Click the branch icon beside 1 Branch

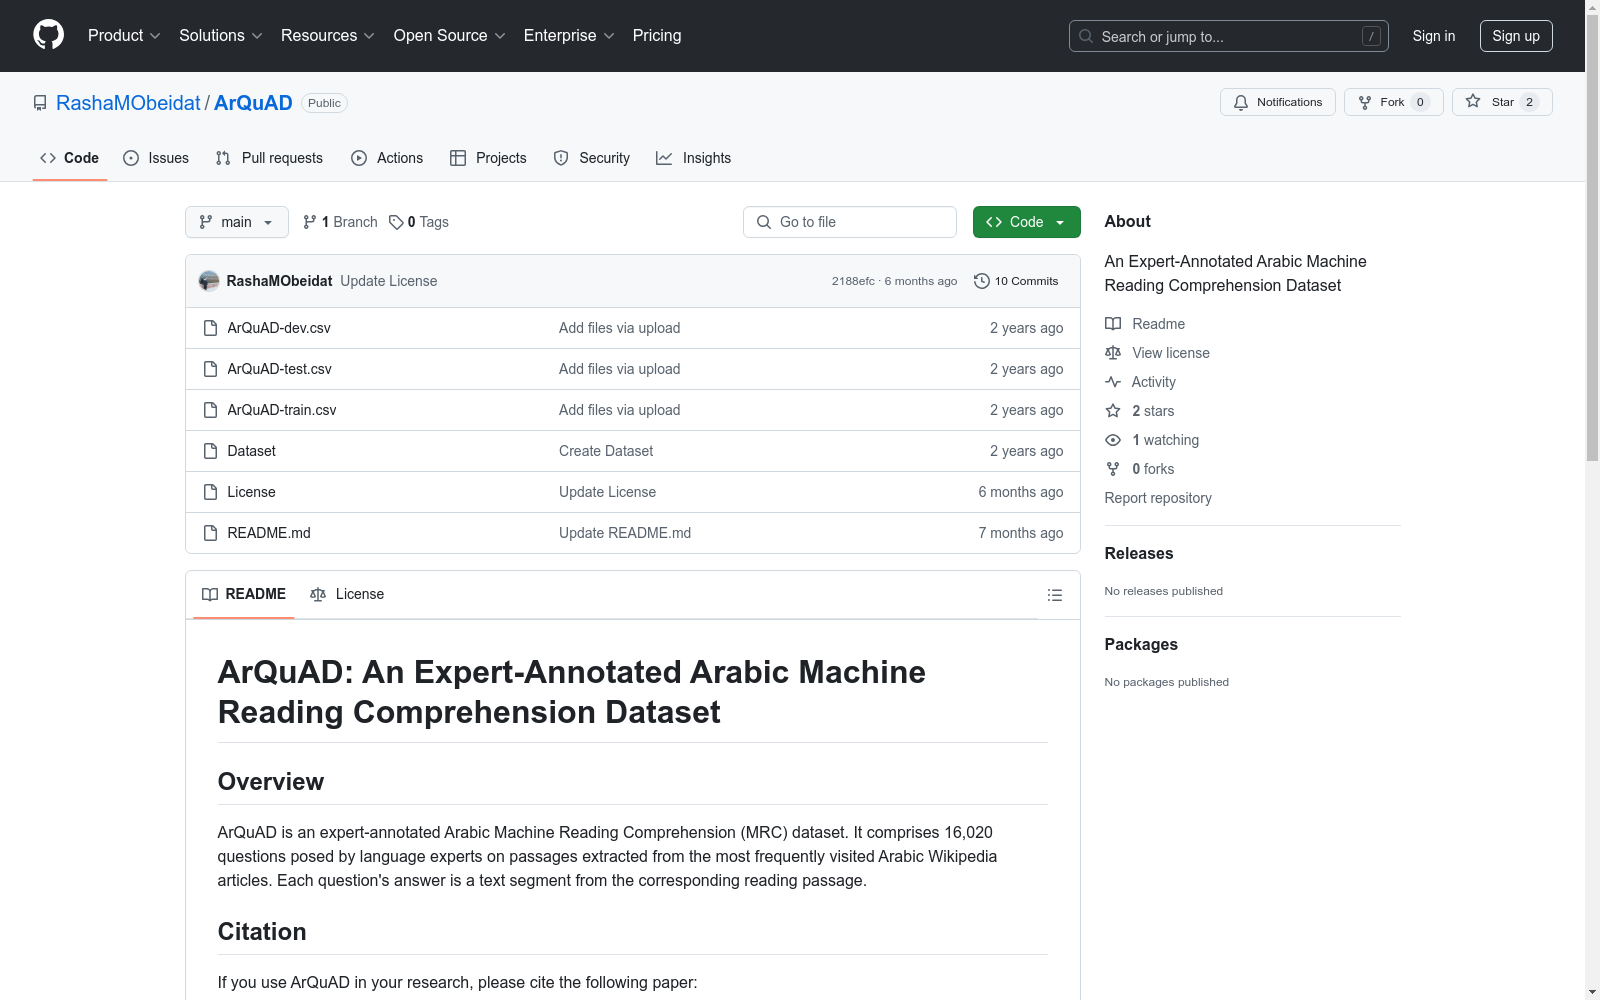point(310,222)
